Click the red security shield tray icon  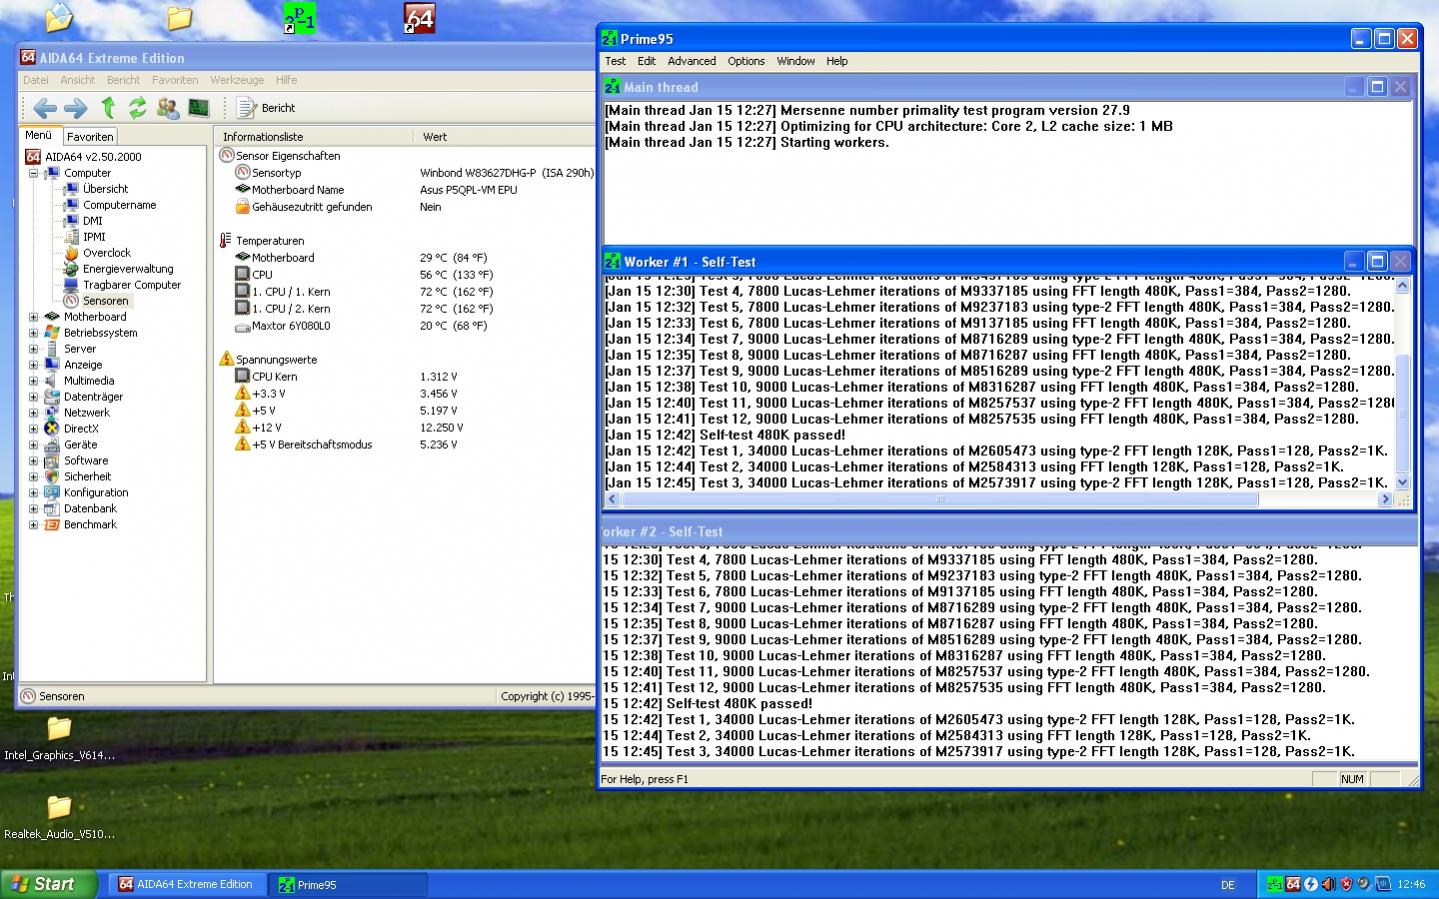pyautogui.click(x=1346, y=884)
